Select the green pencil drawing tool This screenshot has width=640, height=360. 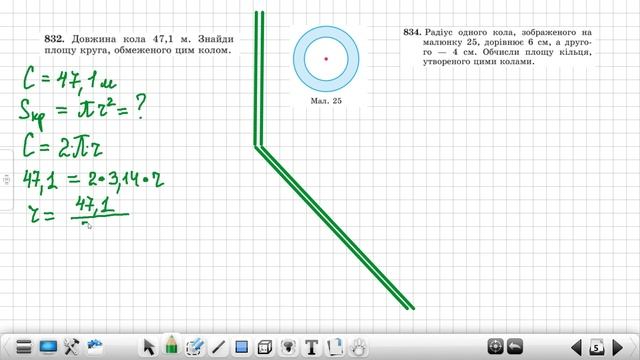(x=171, y=345)
